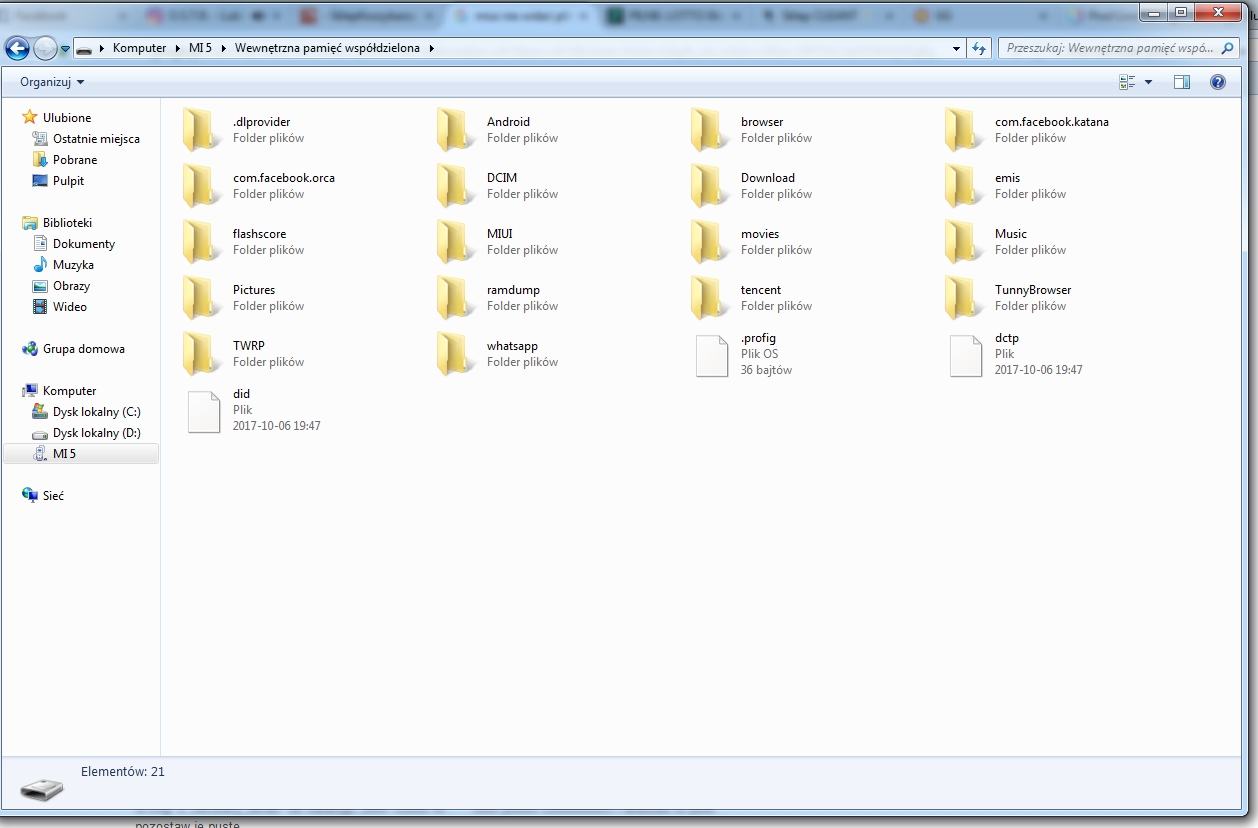
Task: Click the refresh button beside address bar
Action: click(979, 48)
